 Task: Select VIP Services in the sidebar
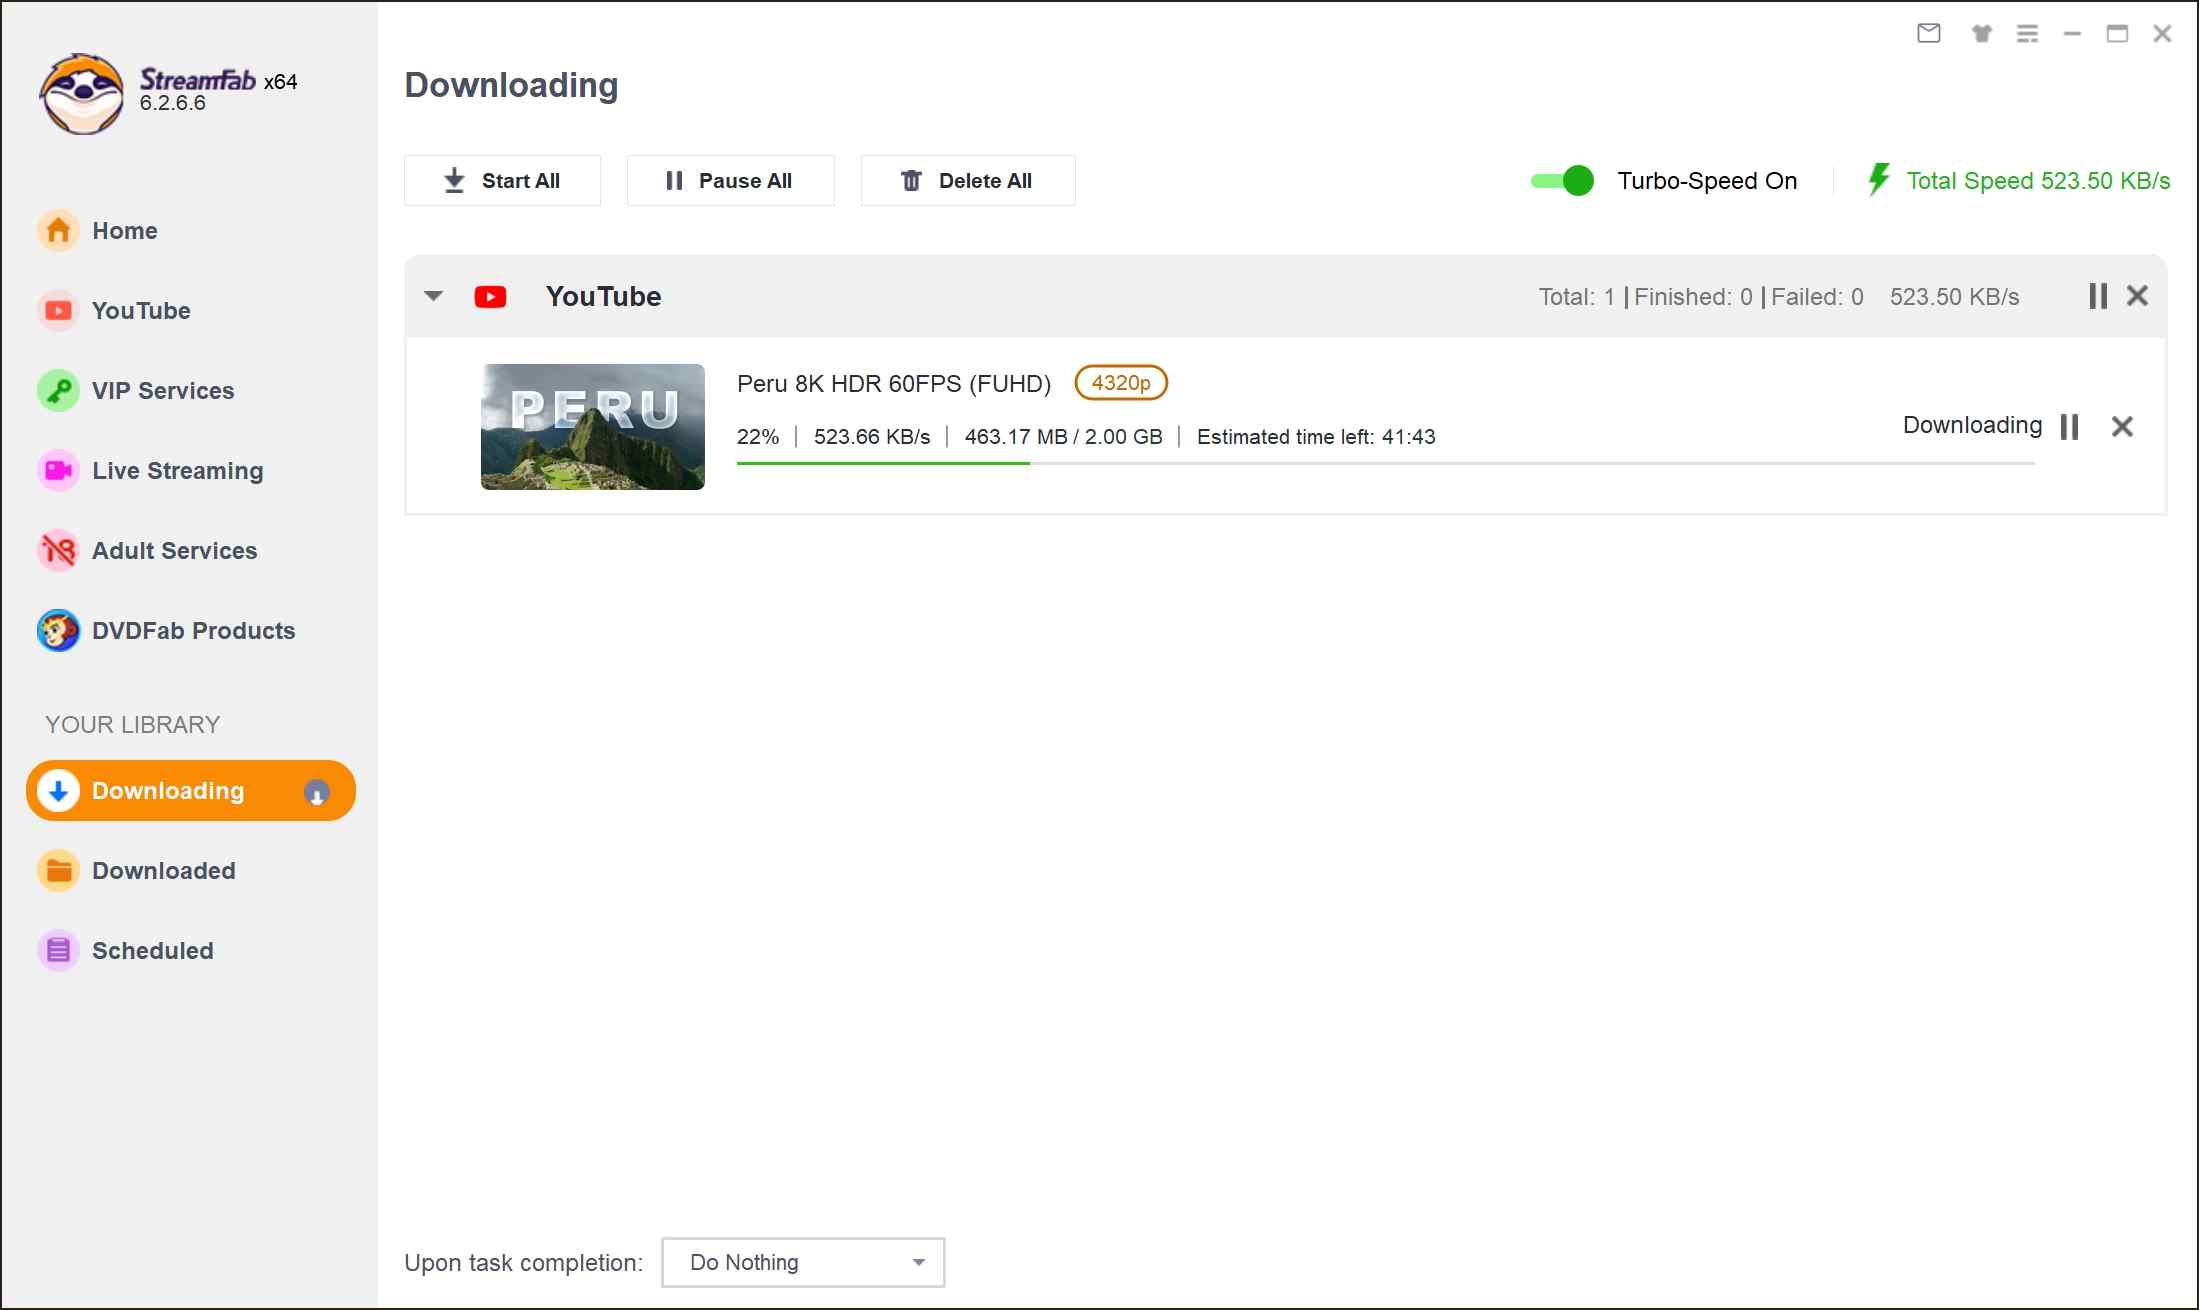(x=162, y=390)
